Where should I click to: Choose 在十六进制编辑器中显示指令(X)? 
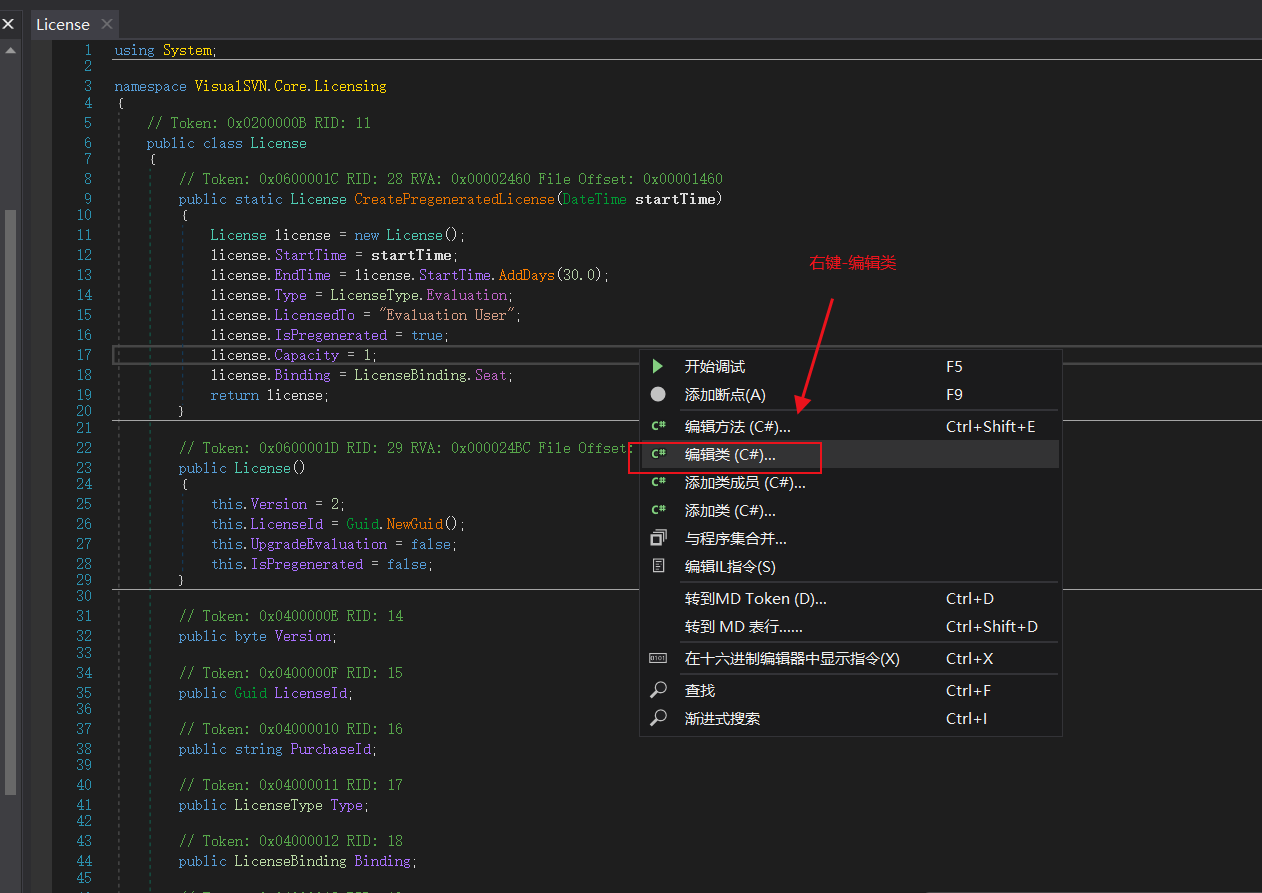pyautogui.click(x=850, y=658)
